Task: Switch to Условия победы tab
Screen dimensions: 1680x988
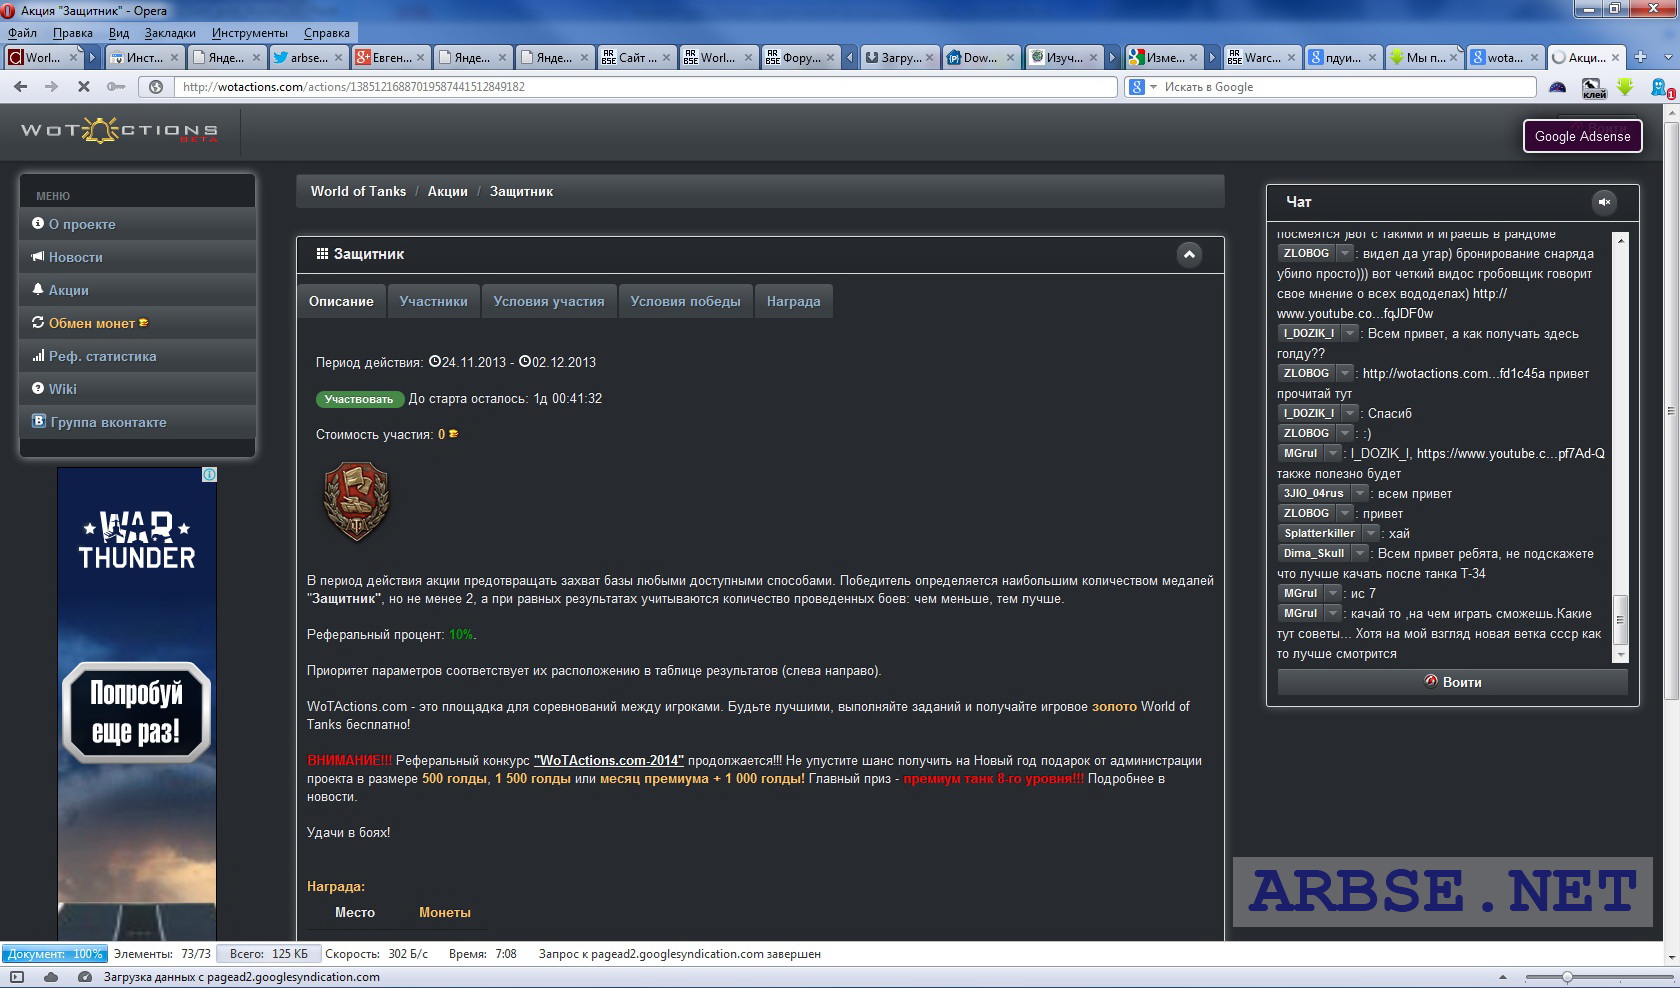Action: click(x=685, y=301)
